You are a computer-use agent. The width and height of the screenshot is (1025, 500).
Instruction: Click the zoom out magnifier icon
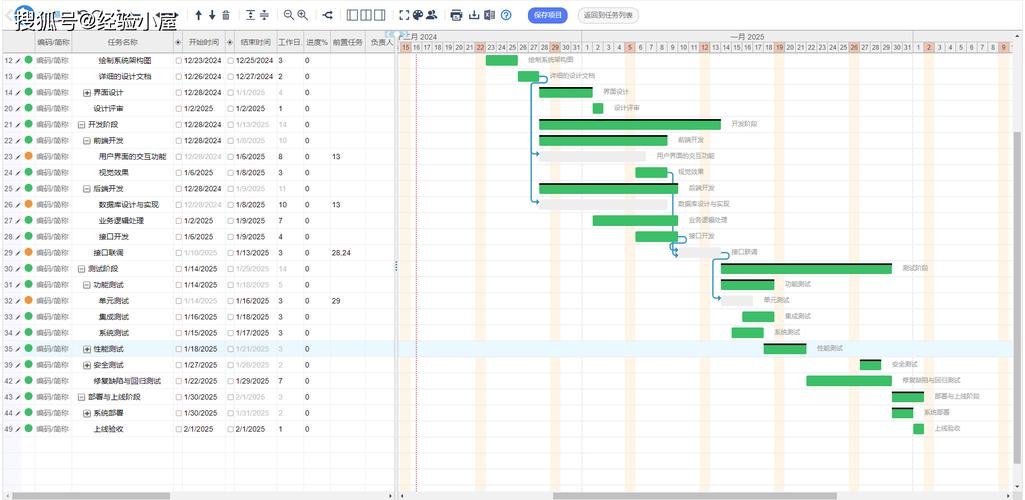point(288,15)
